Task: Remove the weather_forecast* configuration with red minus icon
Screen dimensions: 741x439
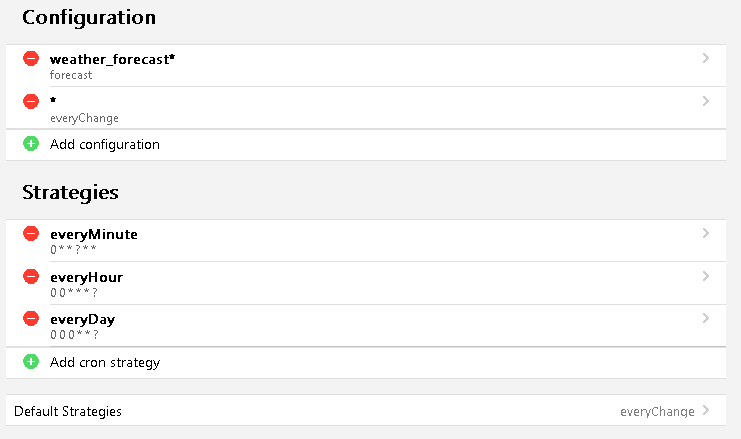Action: 31,59
